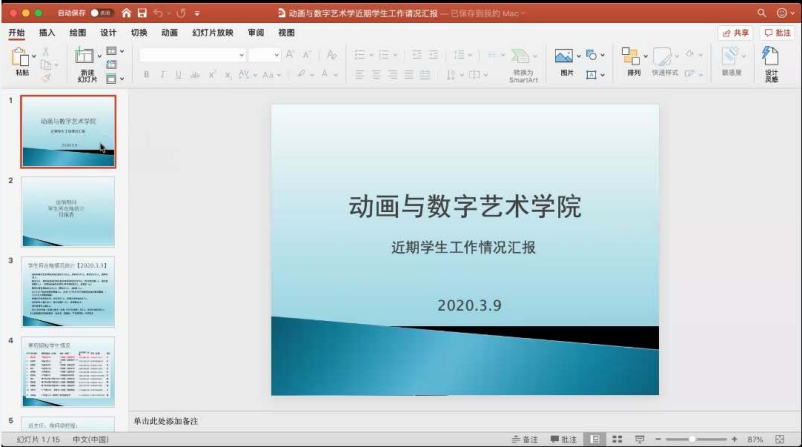This screenshot has width=802, height=447.
Task: Toggle the AutoSave (自动保存) switch
Action: (x=101, y=12)
